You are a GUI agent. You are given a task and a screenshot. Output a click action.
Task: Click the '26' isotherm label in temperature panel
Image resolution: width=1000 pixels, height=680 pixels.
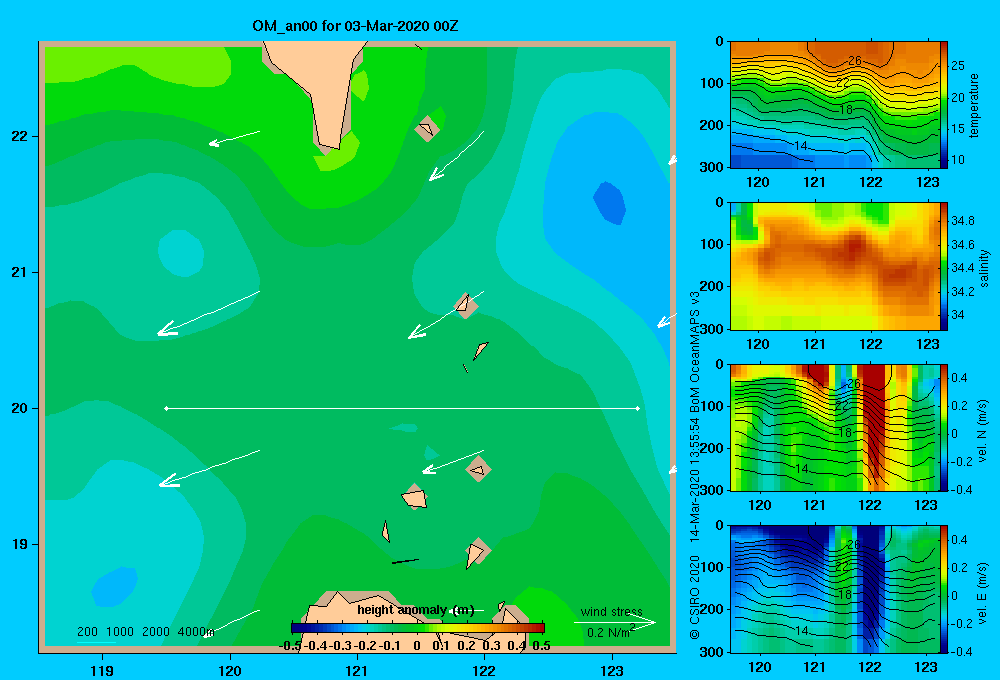[855, 61]
